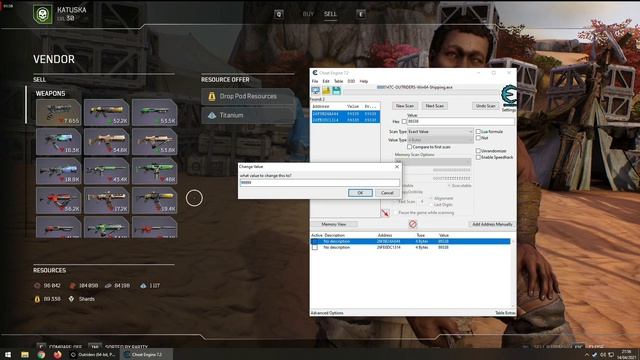640x360 pixels.
Task: Toggle the Hex checkbox
Action: coord(404,122)
